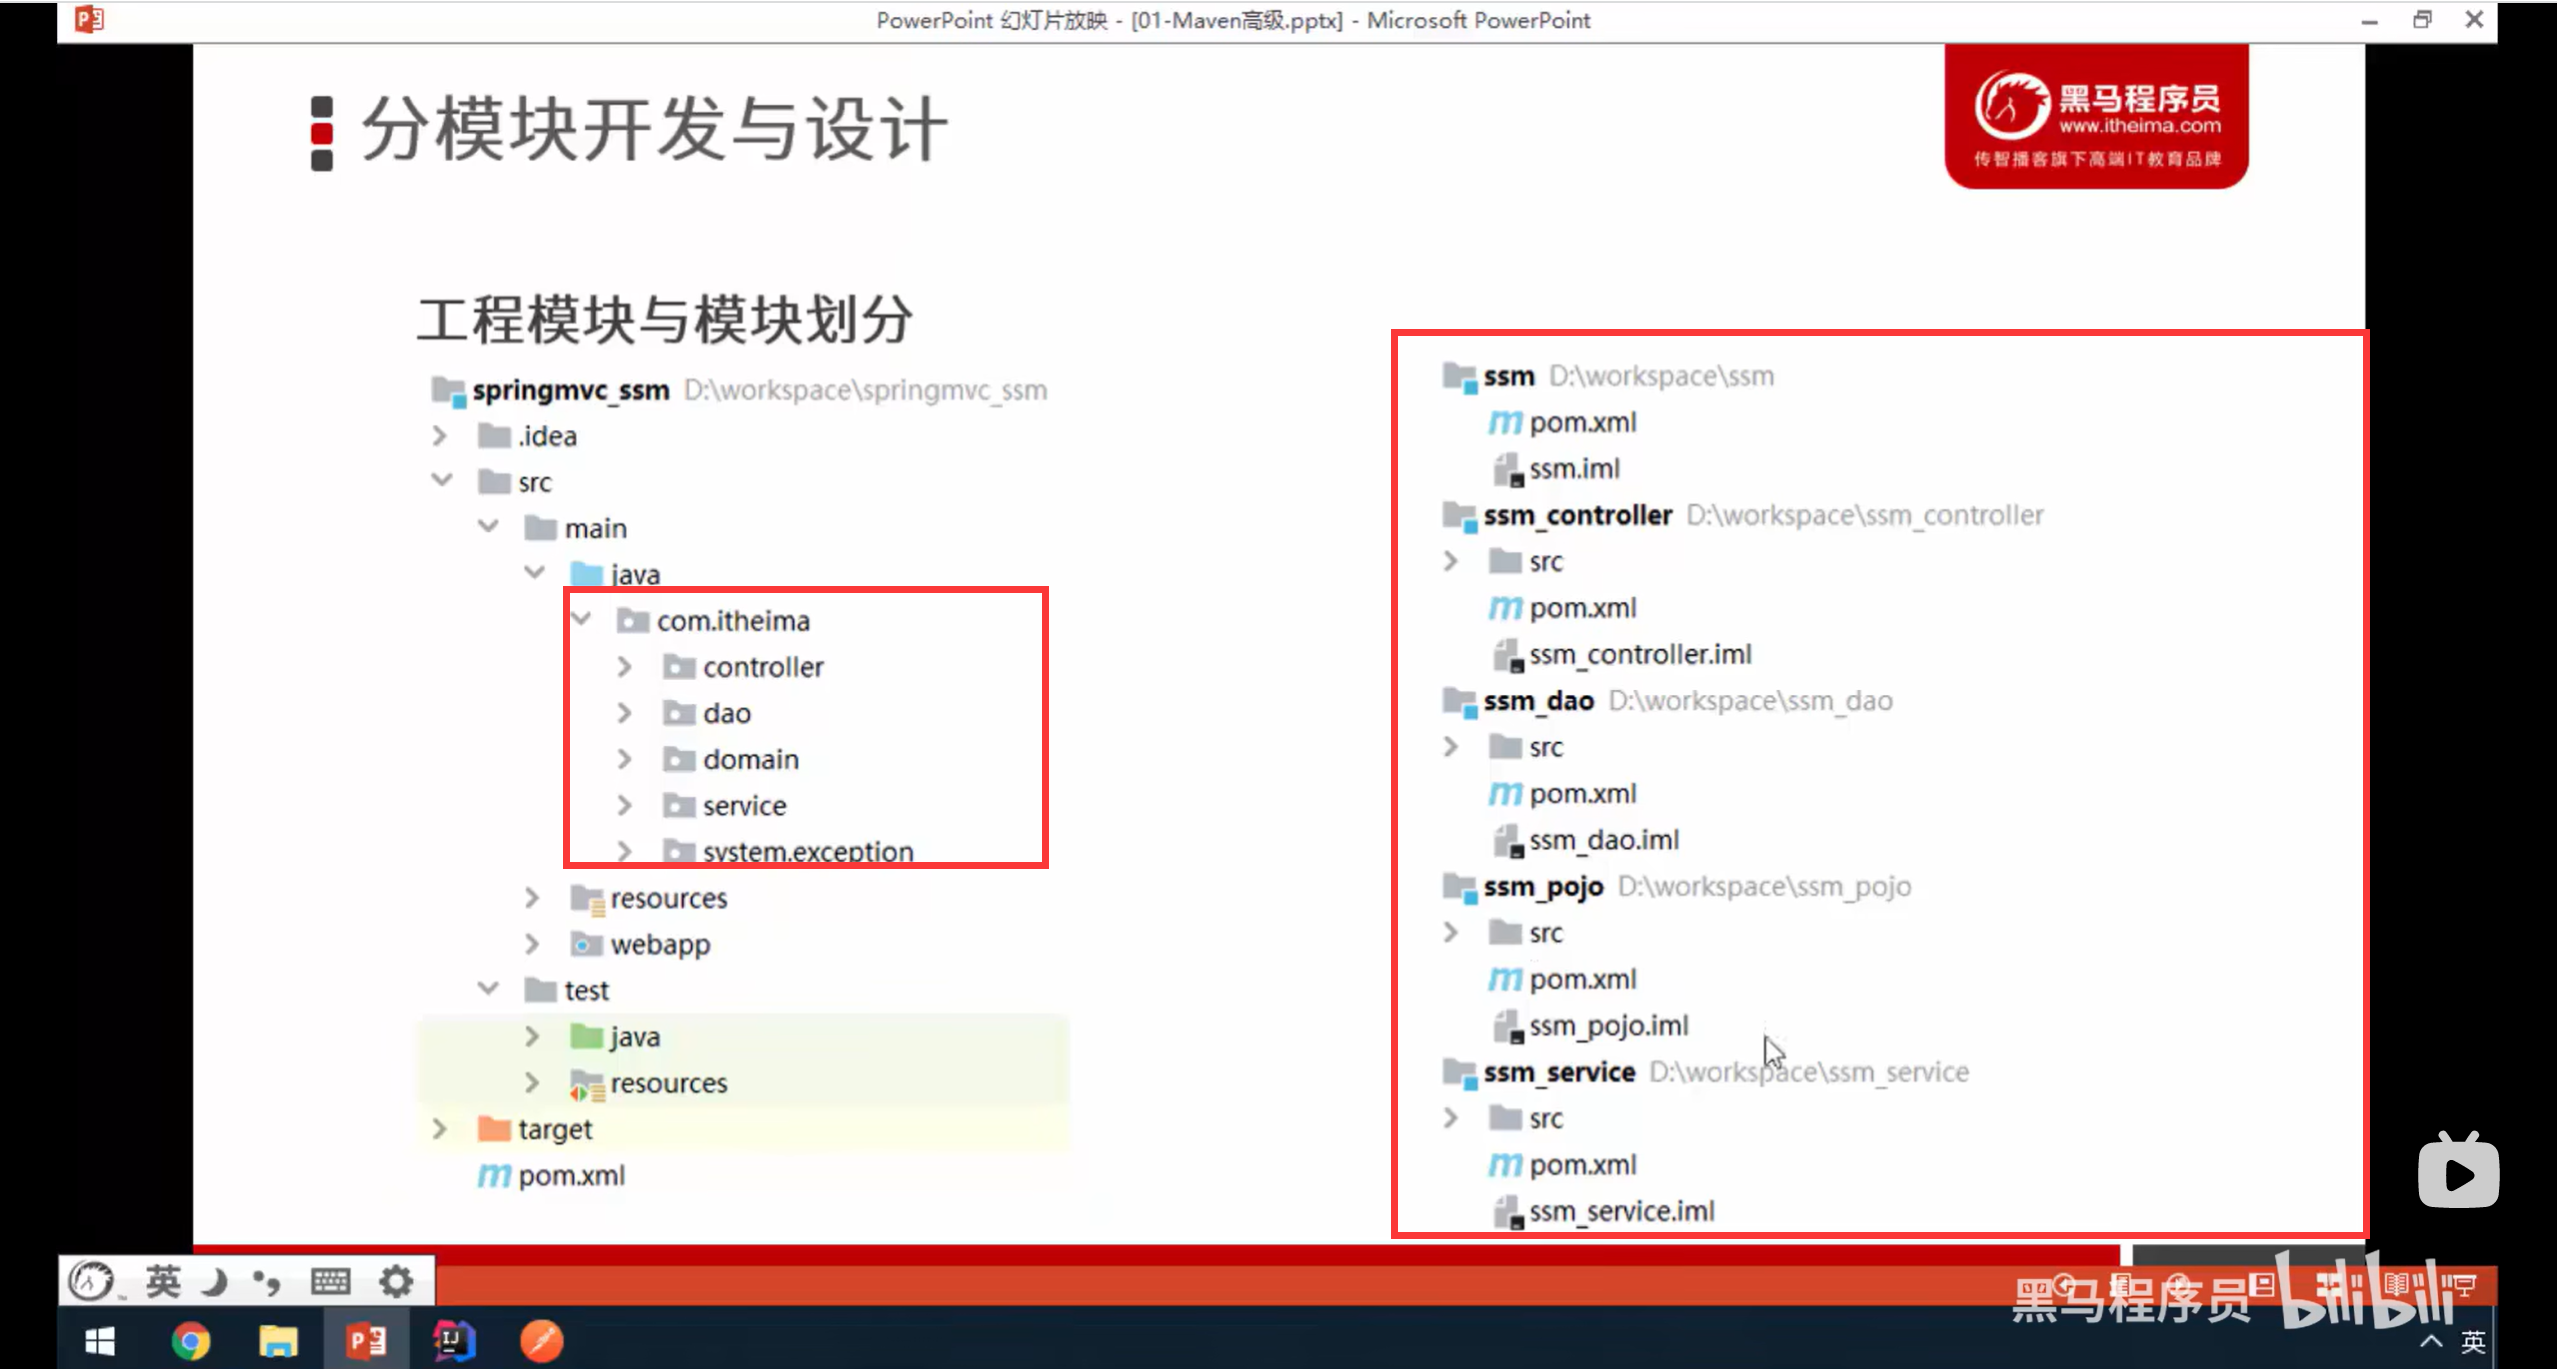Click the PowerPoint taskbar icon

tap(366, 1340)
